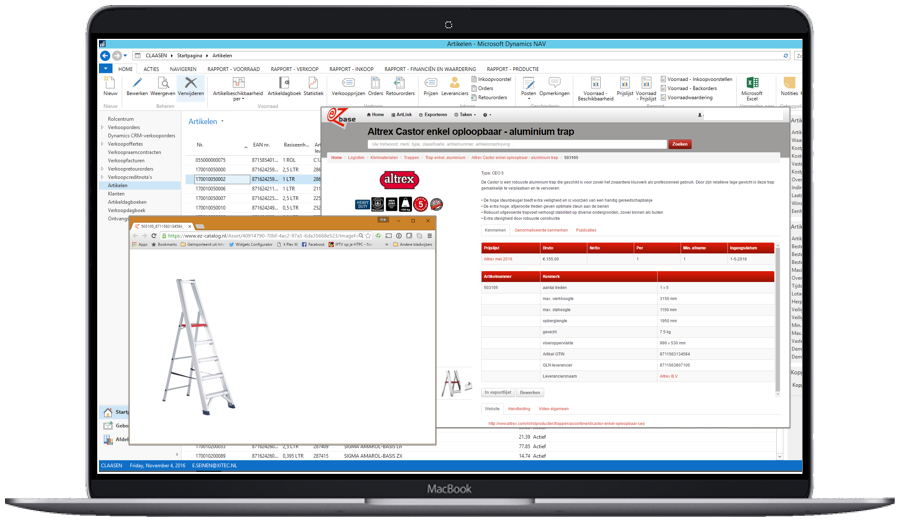Click the NAV back navigation arrow
Viewport: 899px width, 521px height.
click(105, 56)
